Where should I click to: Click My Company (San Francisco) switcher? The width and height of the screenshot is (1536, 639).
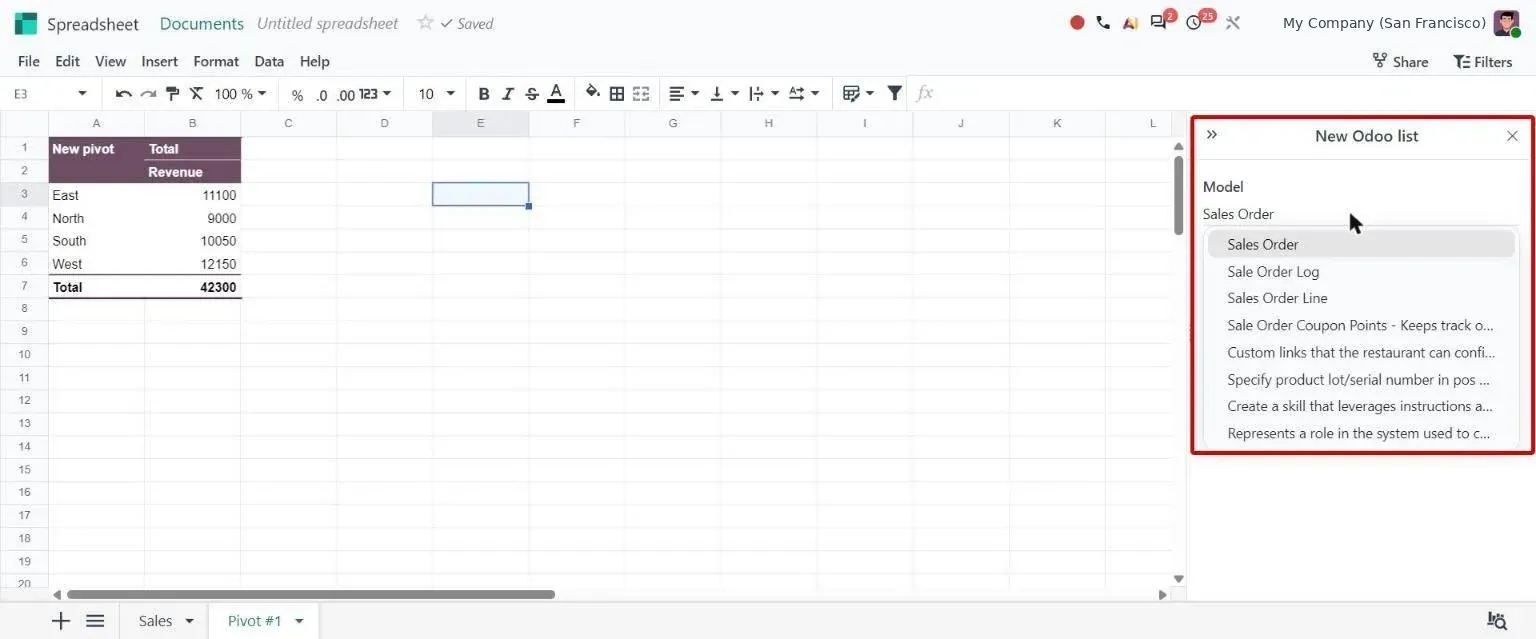tap(1384, 22)
